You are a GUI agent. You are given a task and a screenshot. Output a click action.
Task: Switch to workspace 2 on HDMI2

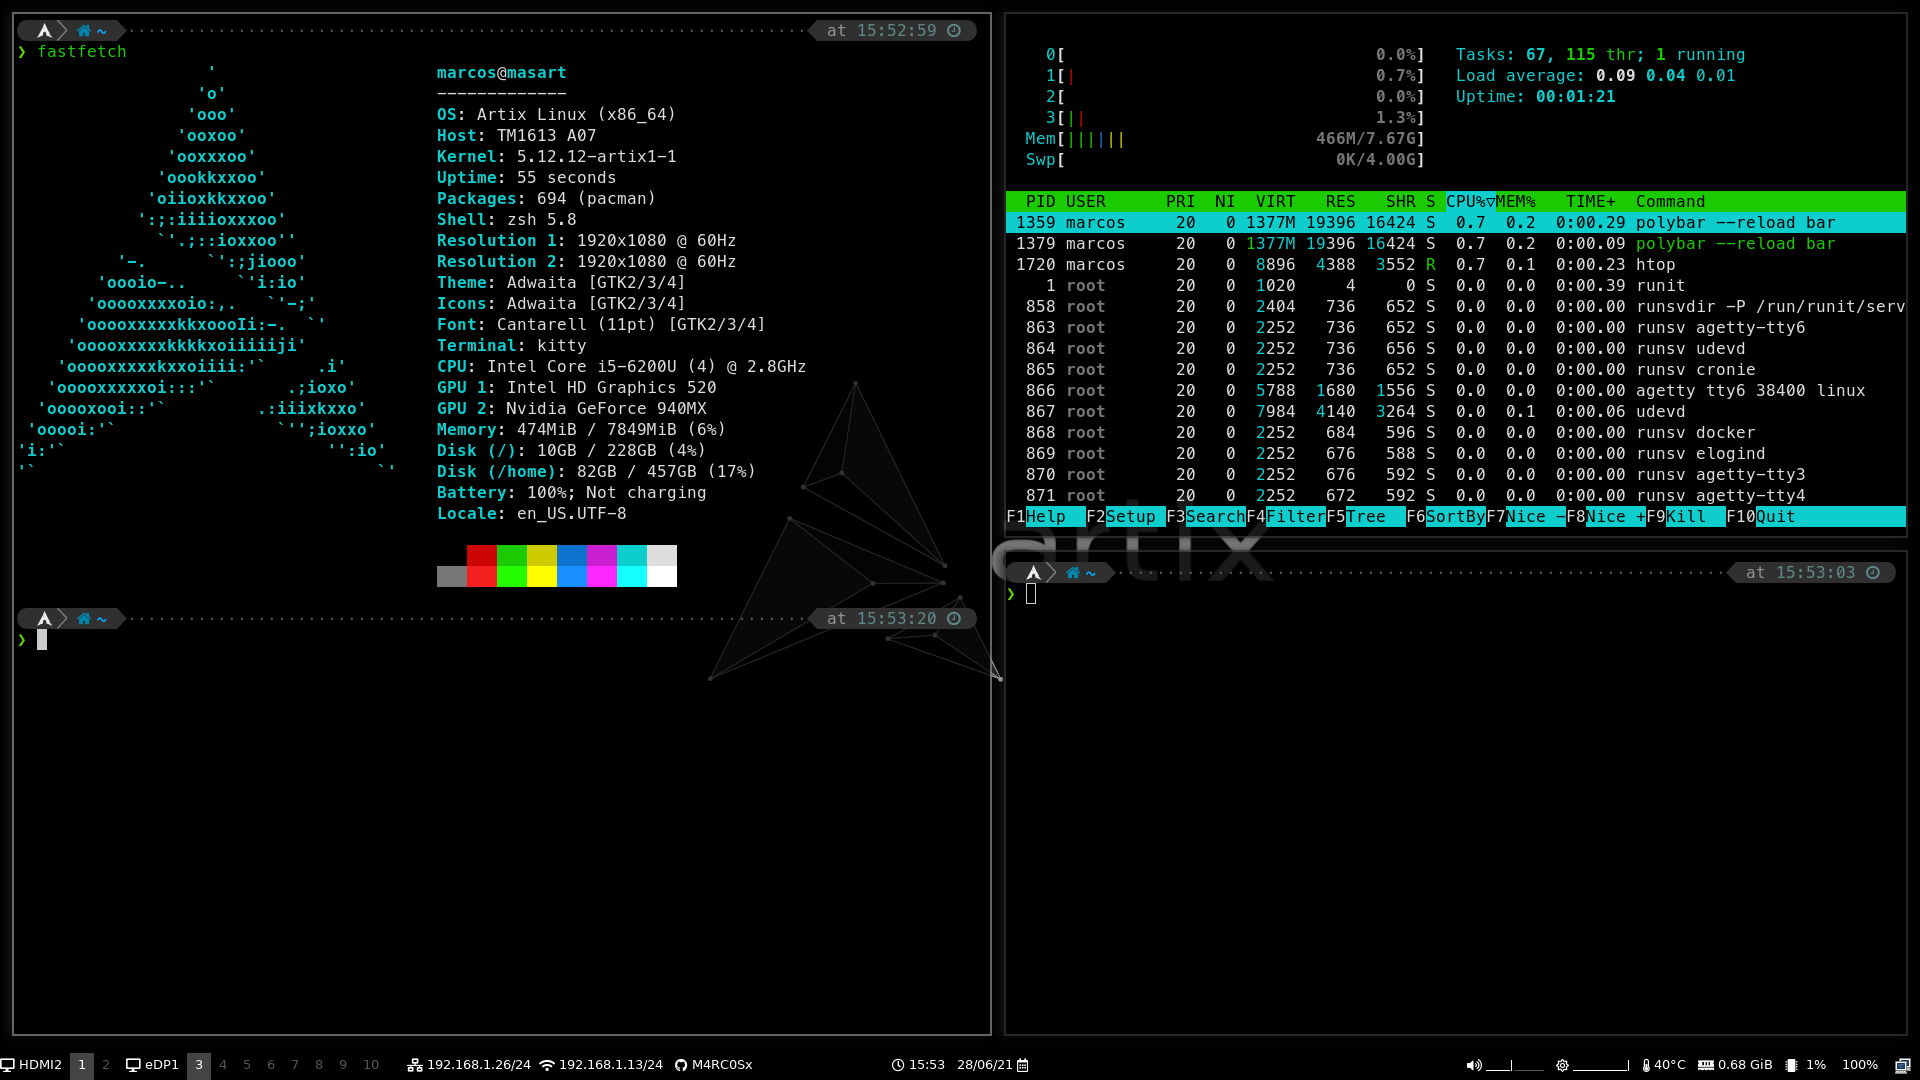pos(106,1065)
